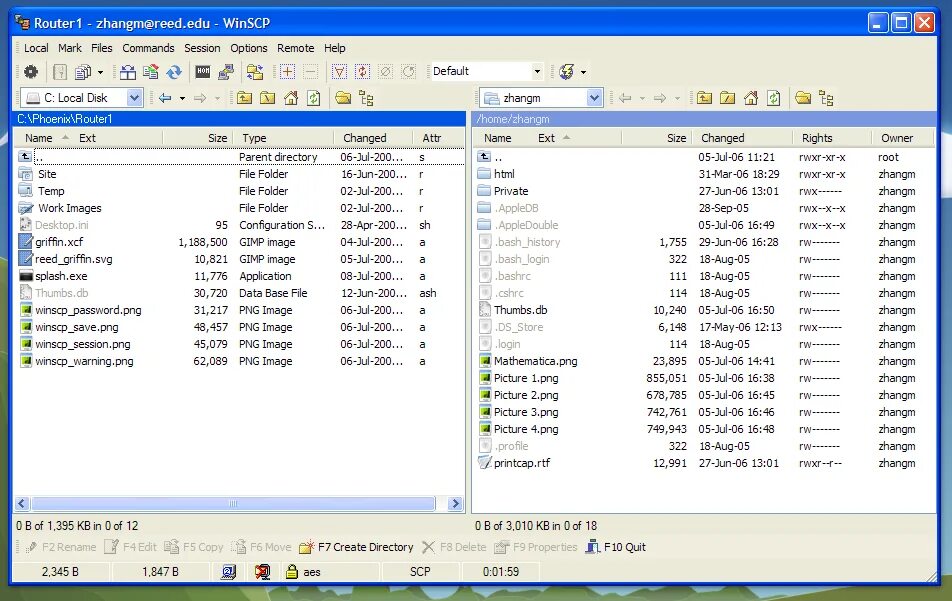Click the Invert Selection icon
The width and height of the screenshot is (952, 601).
tap(362, 72)
